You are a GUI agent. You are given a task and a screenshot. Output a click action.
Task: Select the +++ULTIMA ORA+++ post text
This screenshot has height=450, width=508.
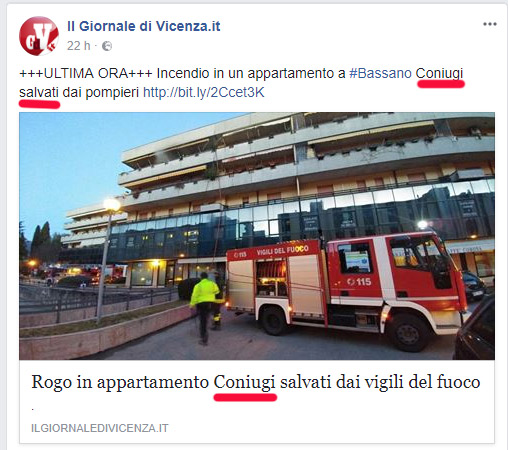(x=86, y=73)
